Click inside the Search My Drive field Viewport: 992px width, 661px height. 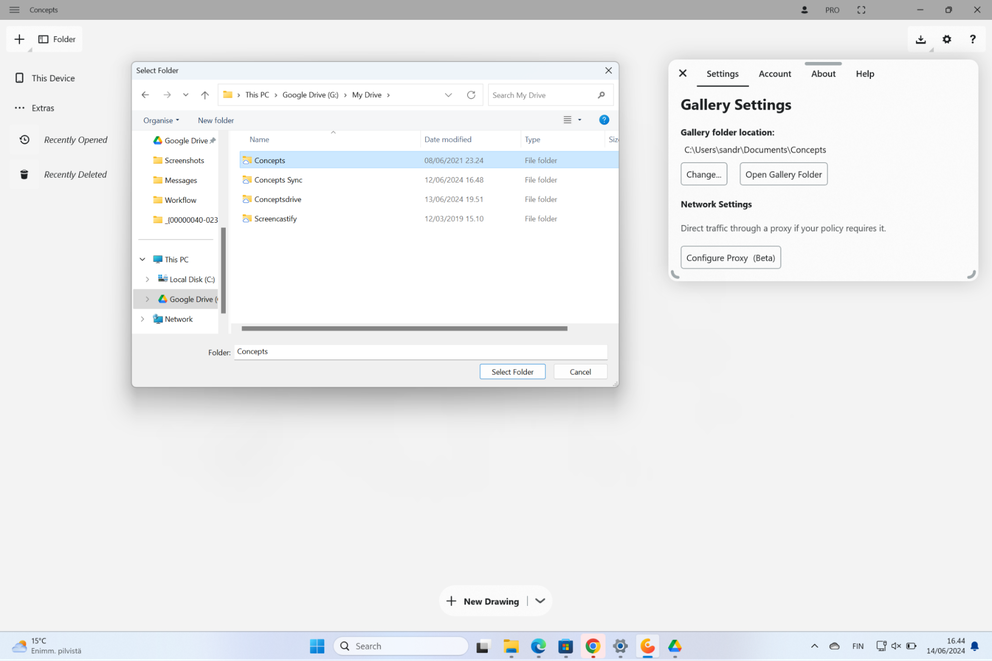click(x=540, y=94)
